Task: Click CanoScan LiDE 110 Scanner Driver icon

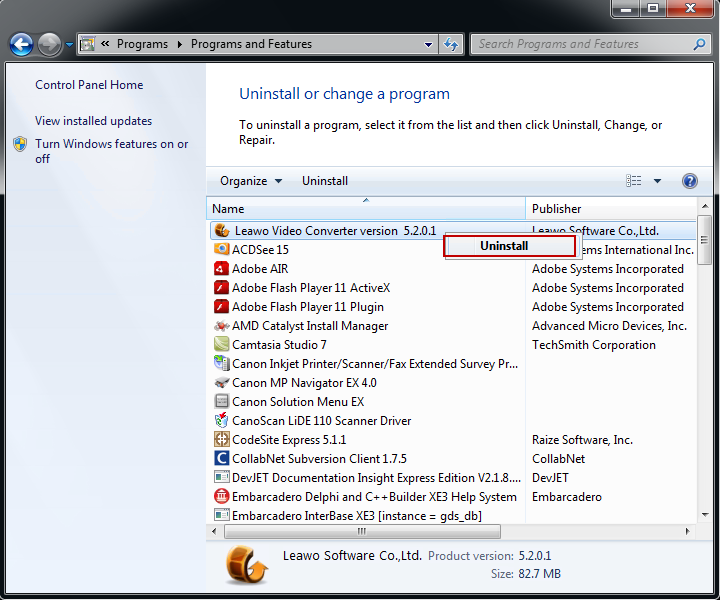Action: coord(221,420)
